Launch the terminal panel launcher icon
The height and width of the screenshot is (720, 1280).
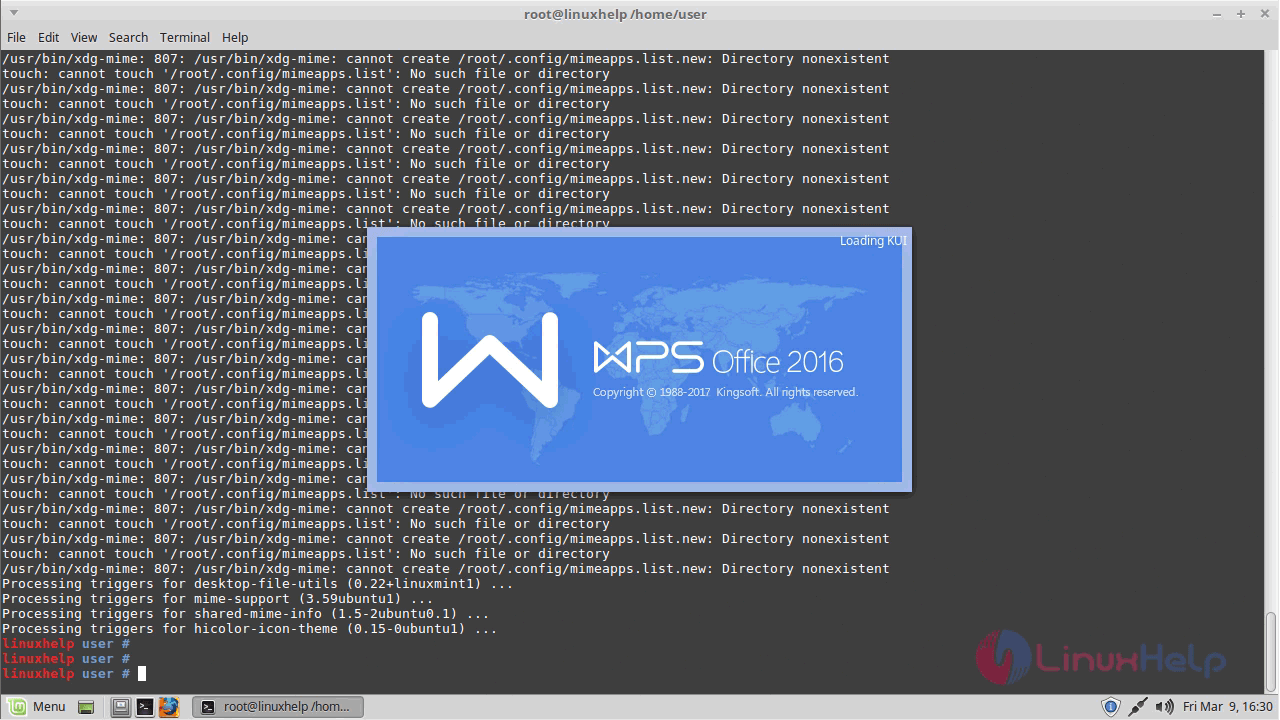coord(145,707)
